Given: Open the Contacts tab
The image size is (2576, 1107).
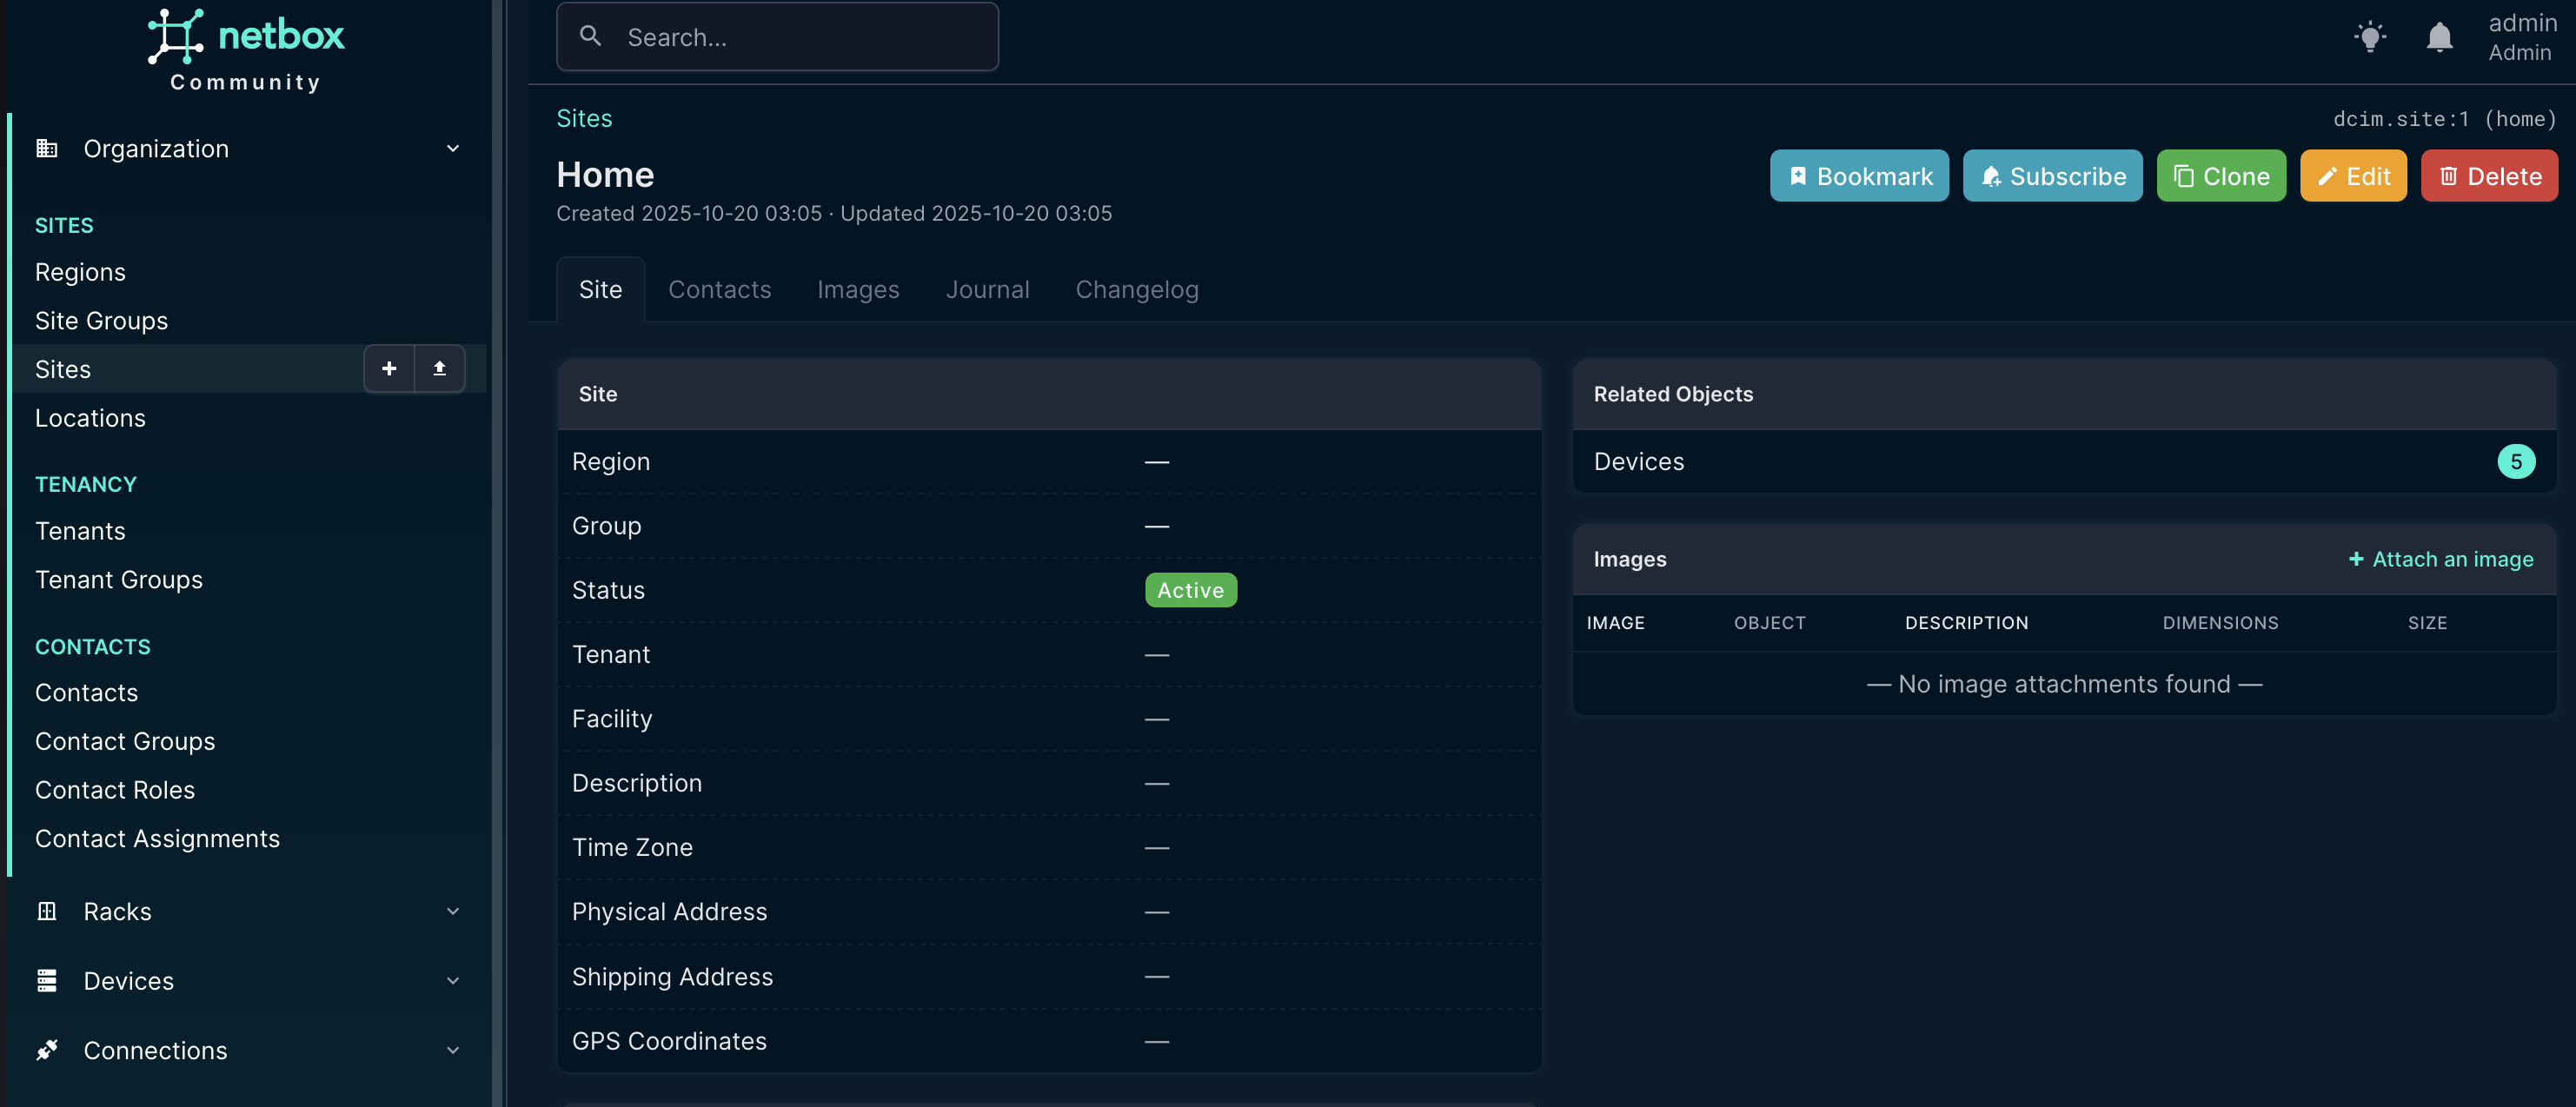Looking at the screenshot, I should click(719, 289).
